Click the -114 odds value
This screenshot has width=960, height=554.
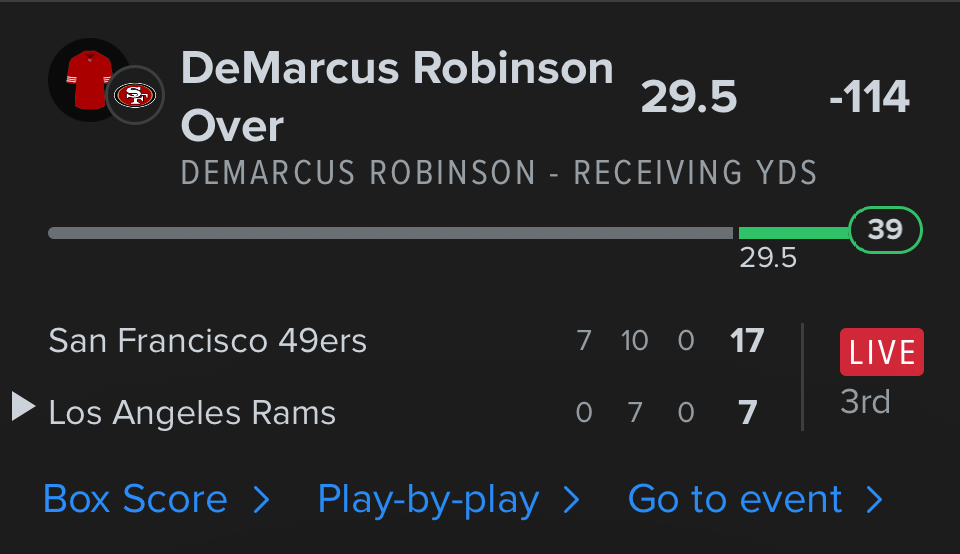(x=869, y=98)
